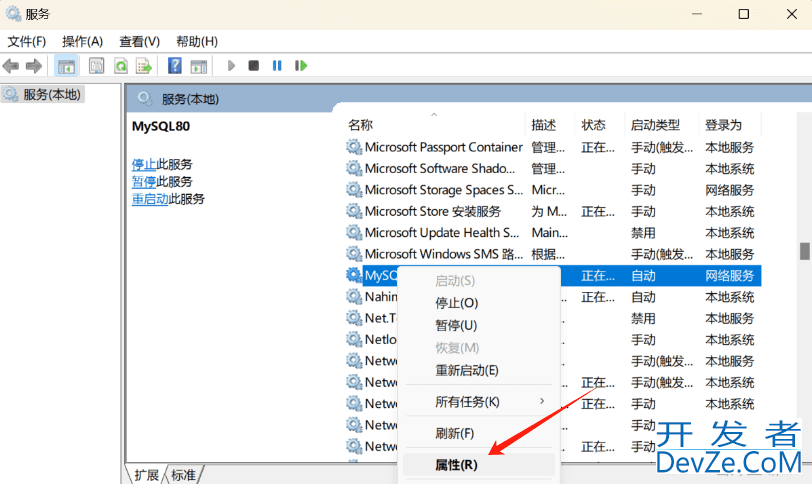Viewport: 812px width, 484px height.
Task: Click 网络服务 in the highlighted MySQL row
Action: [x=729, y=276]
